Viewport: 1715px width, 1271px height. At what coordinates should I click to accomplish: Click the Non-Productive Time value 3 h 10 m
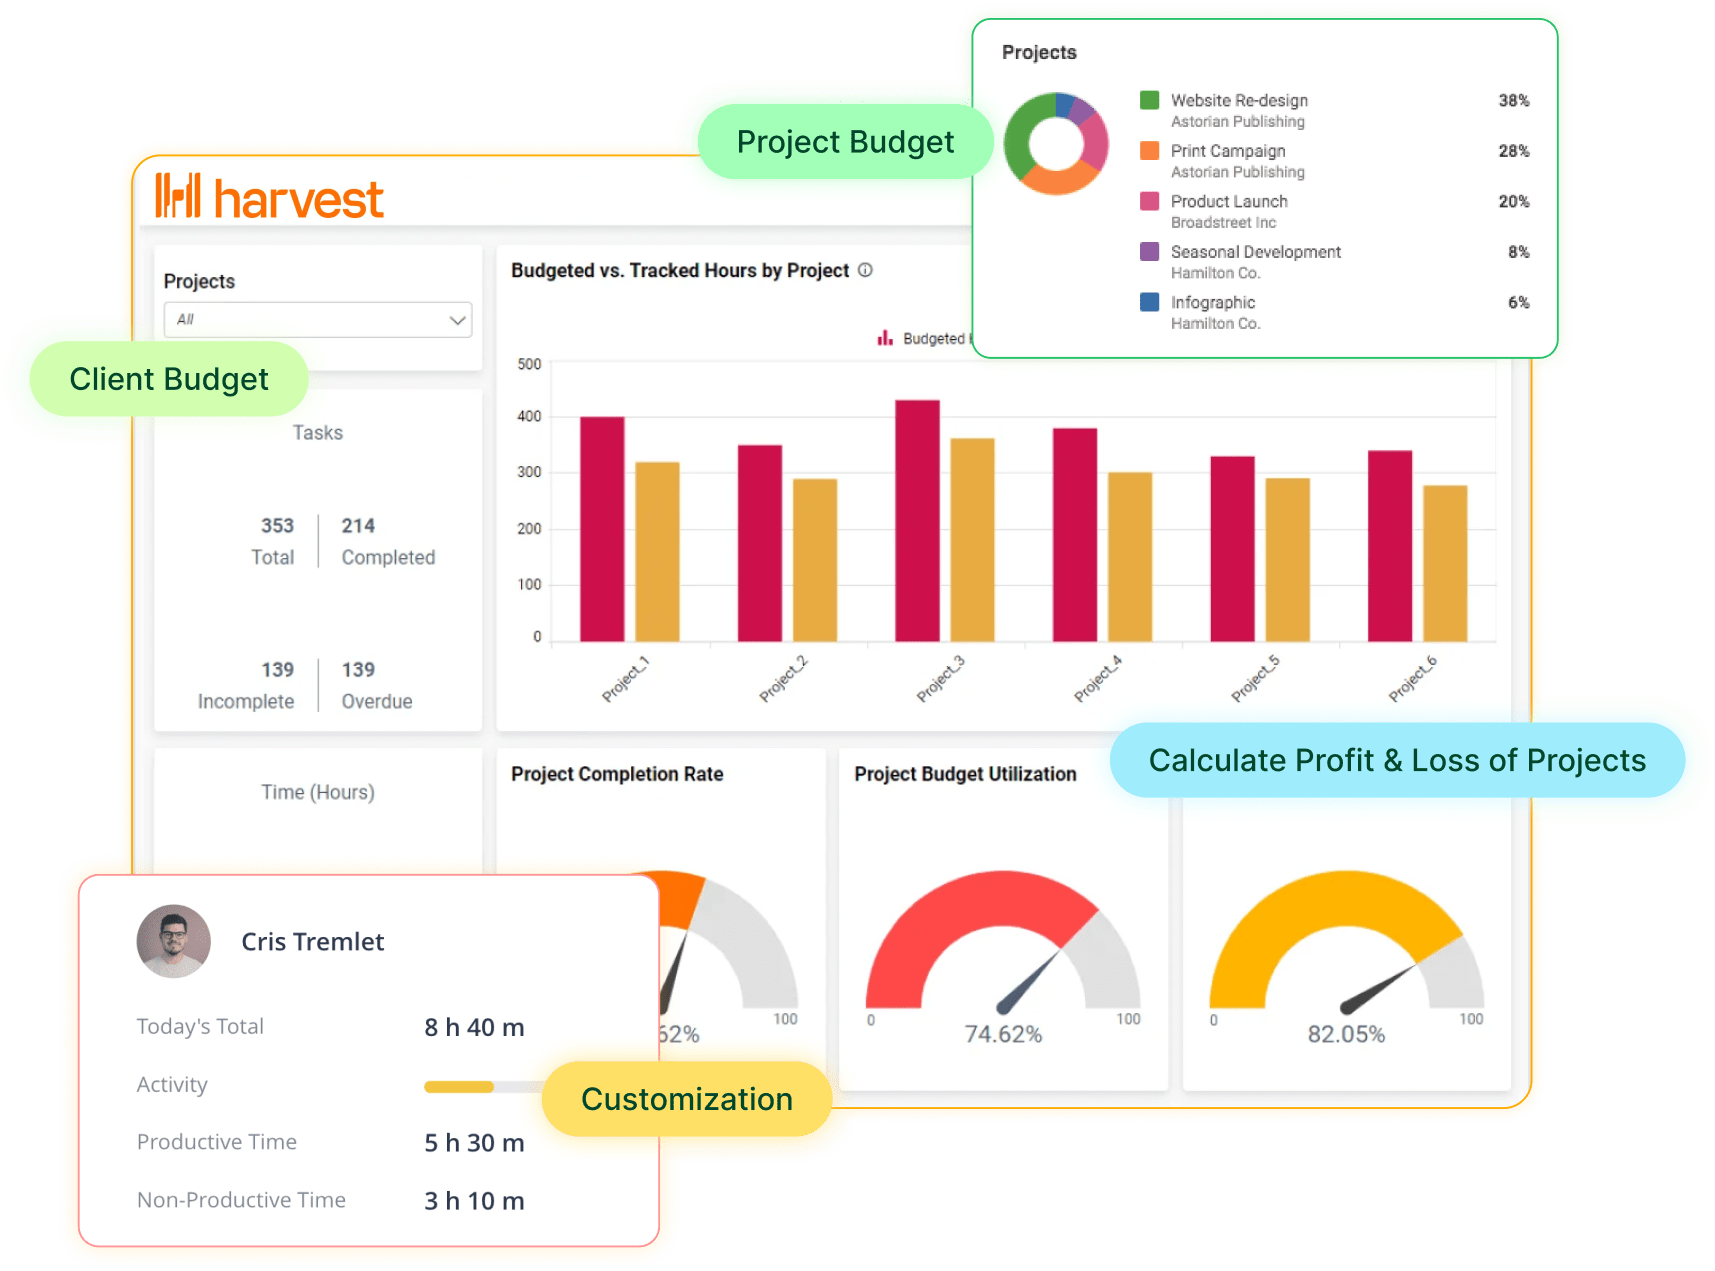474,1201
